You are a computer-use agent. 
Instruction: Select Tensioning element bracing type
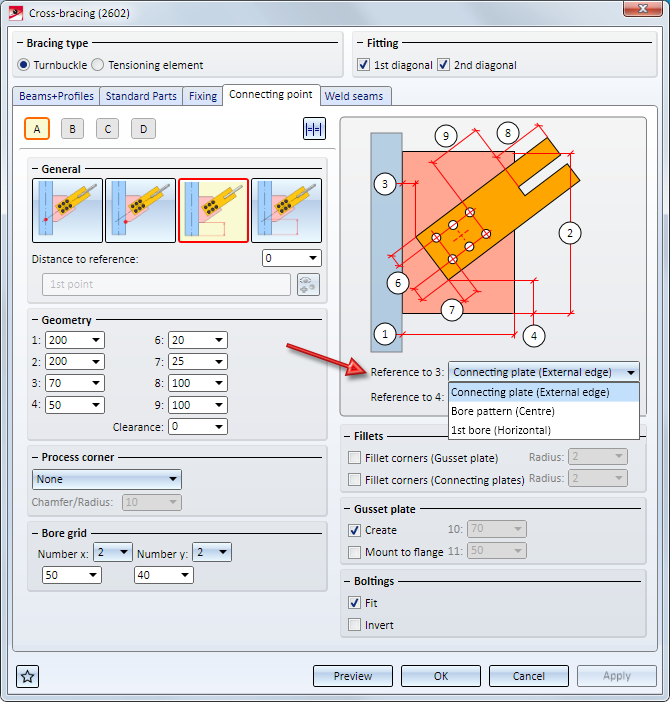point(98,65)
